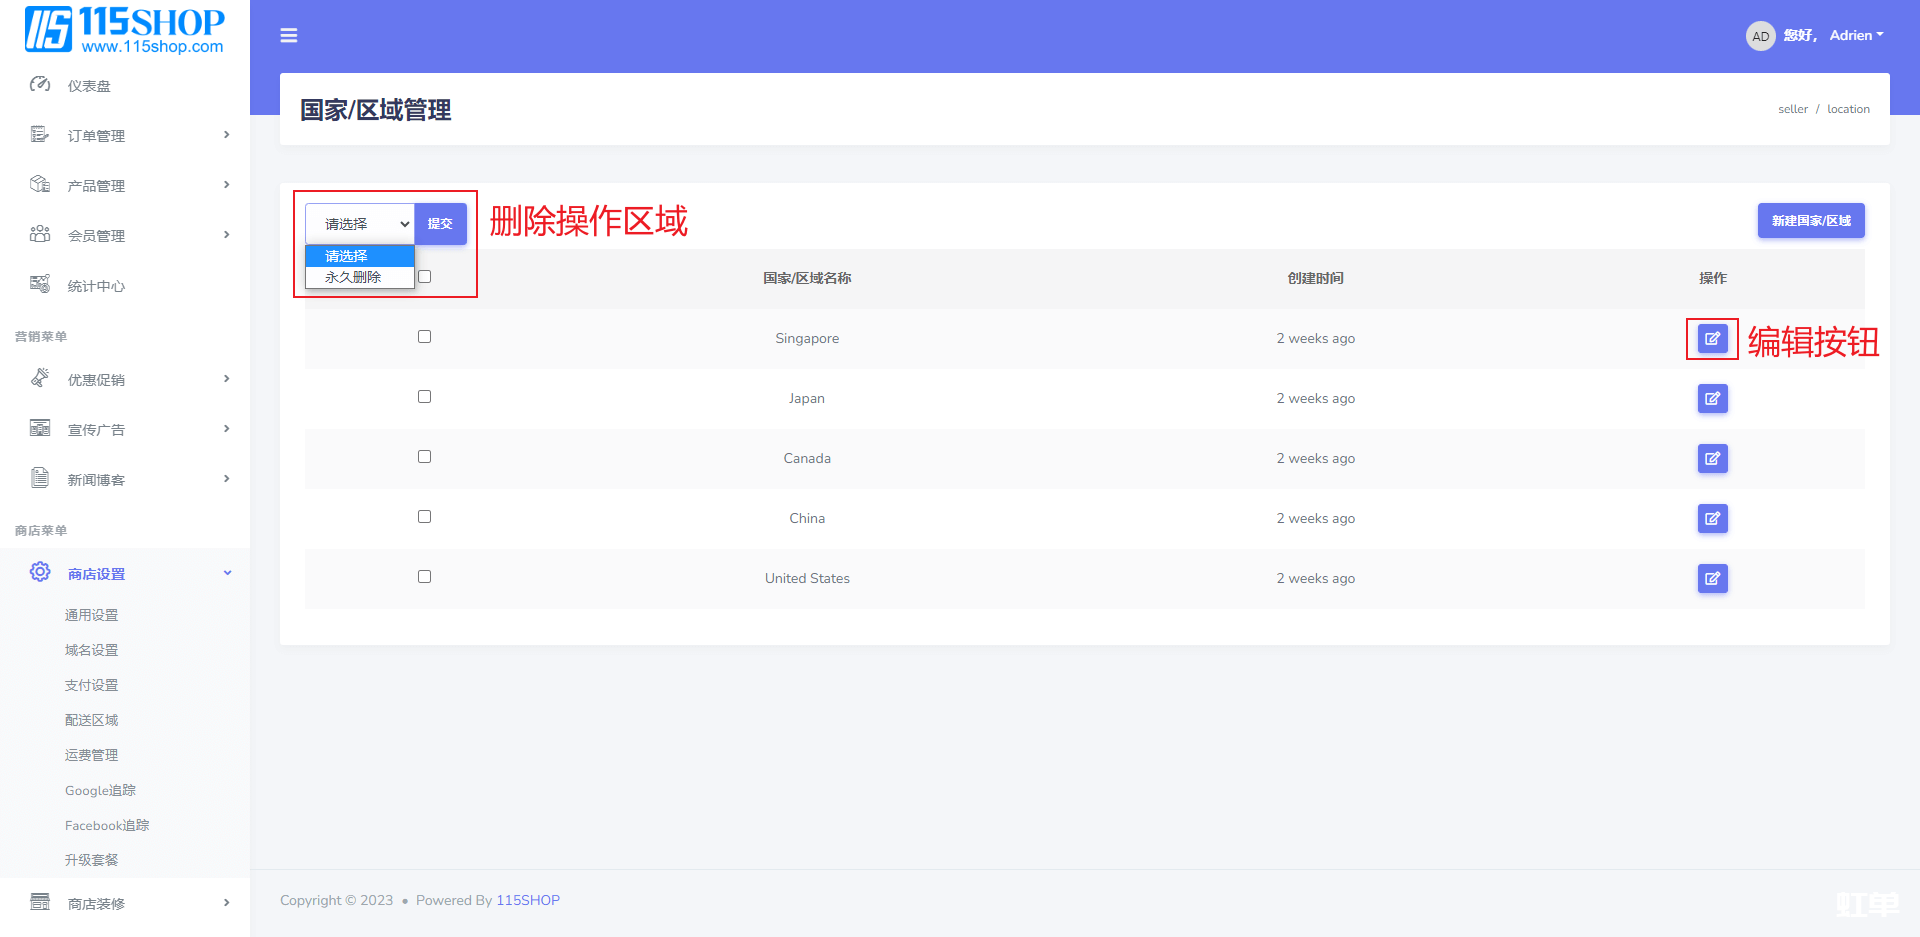Image resolution: width=1920 pixels, height=937 pixels.
Task: Click the dashboard gauge icon
Action: coord(40,85)
